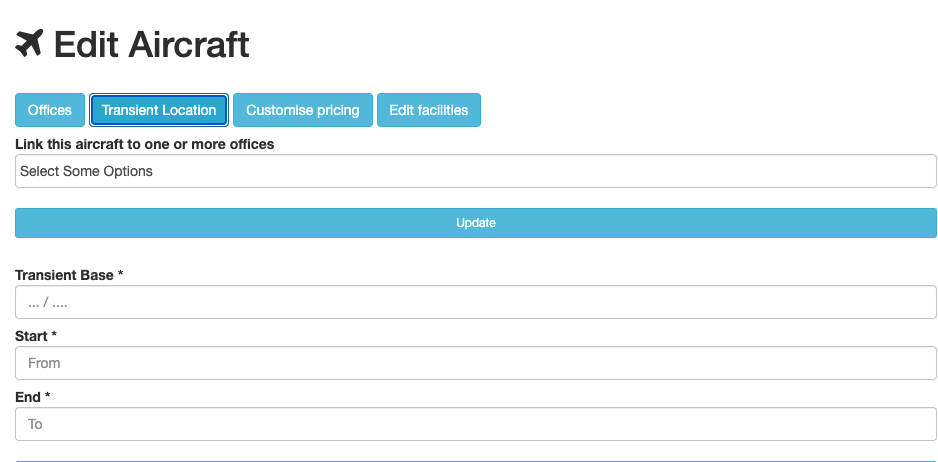Click into the Start 'From' field

point(476,363)
